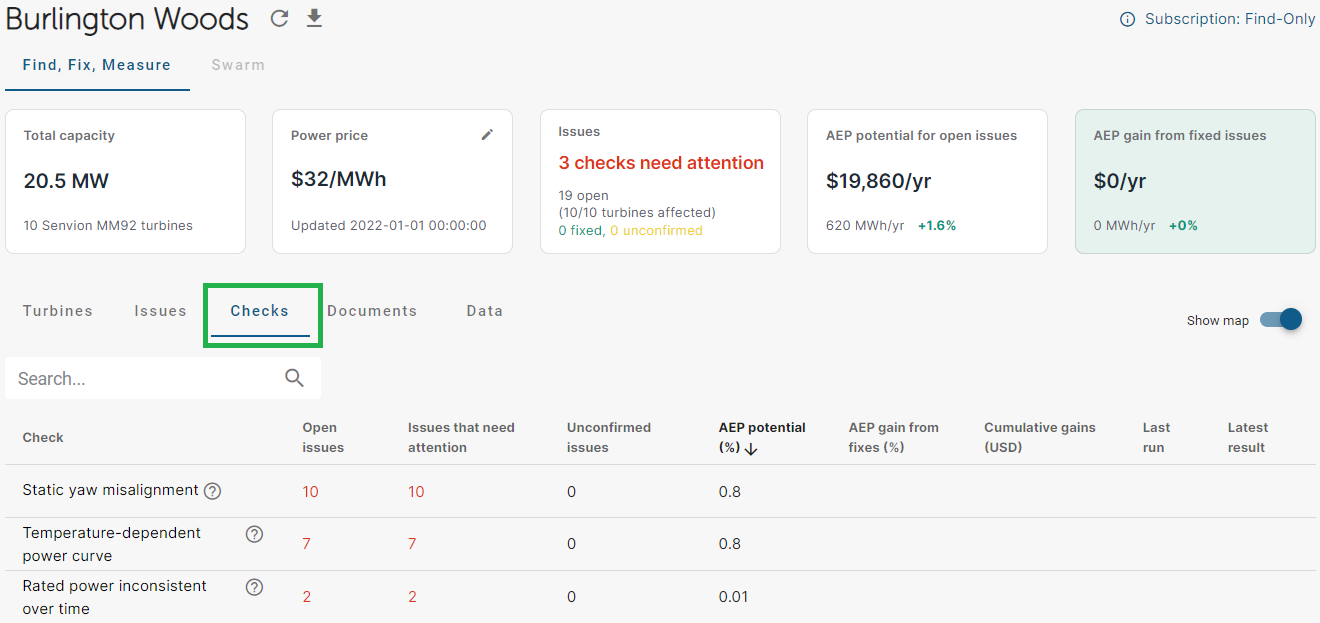Screen dimensions: 1320x623
Task: Sort by AEP gain from fixes (%) column
Action: [894, 437]
